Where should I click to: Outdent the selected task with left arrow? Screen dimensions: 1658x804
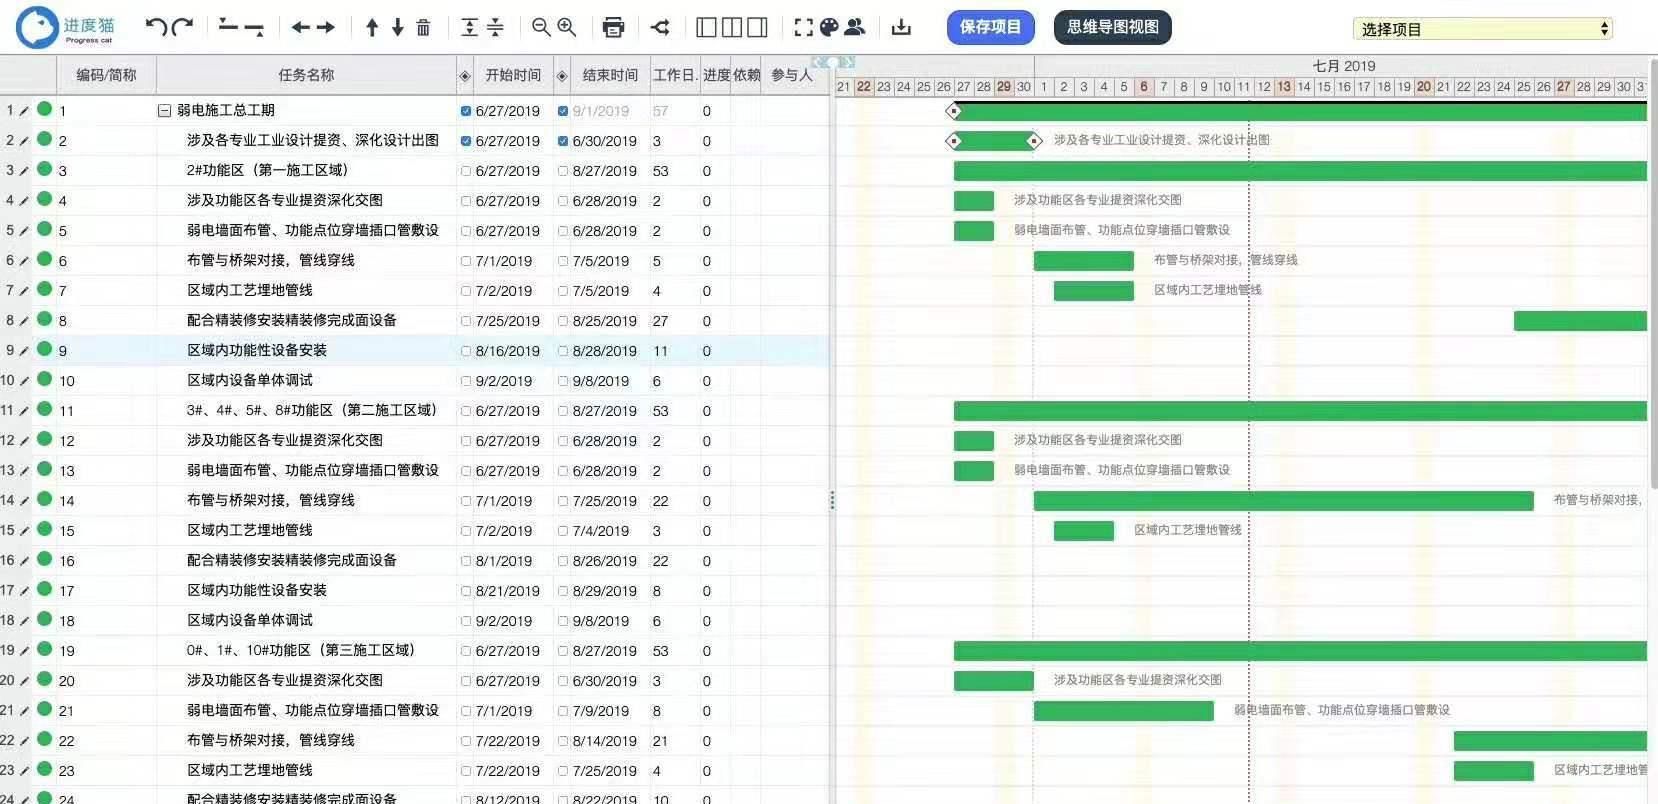[300, 28]
